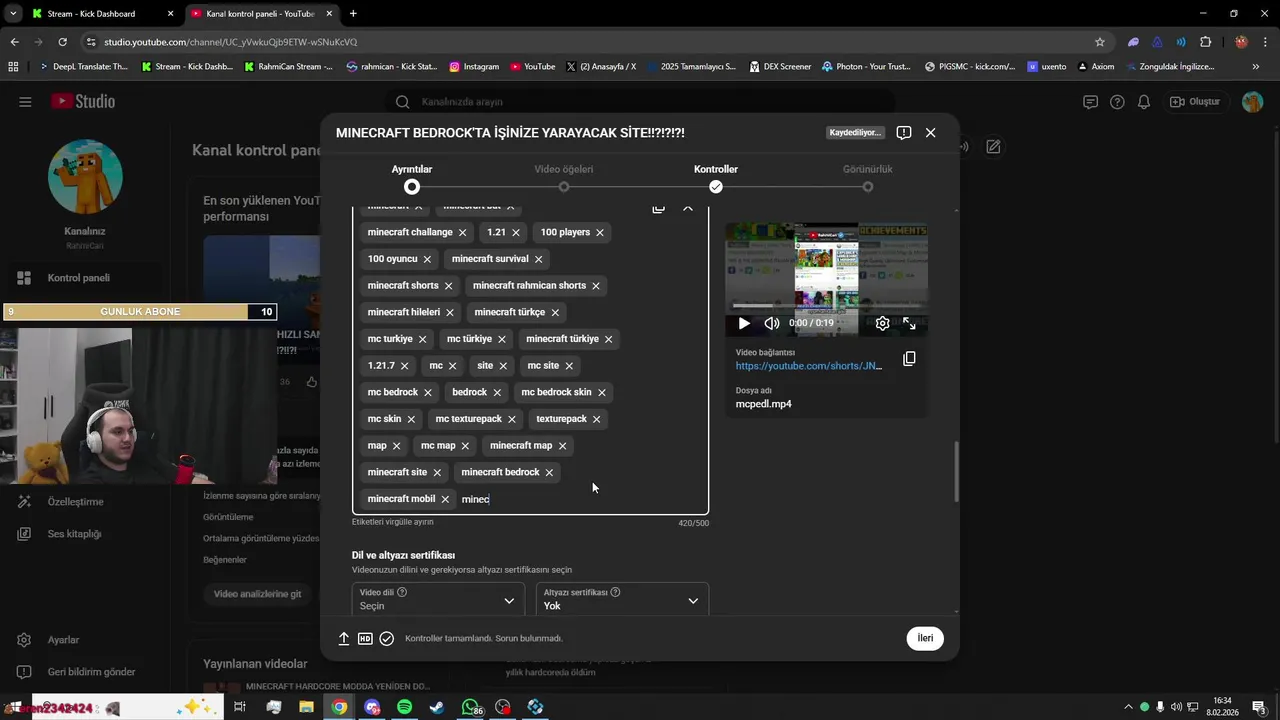Click the Chrome address bar
Image resolution: width=1280 pixels, height=720 pixels.
click(x=590, y=42)
